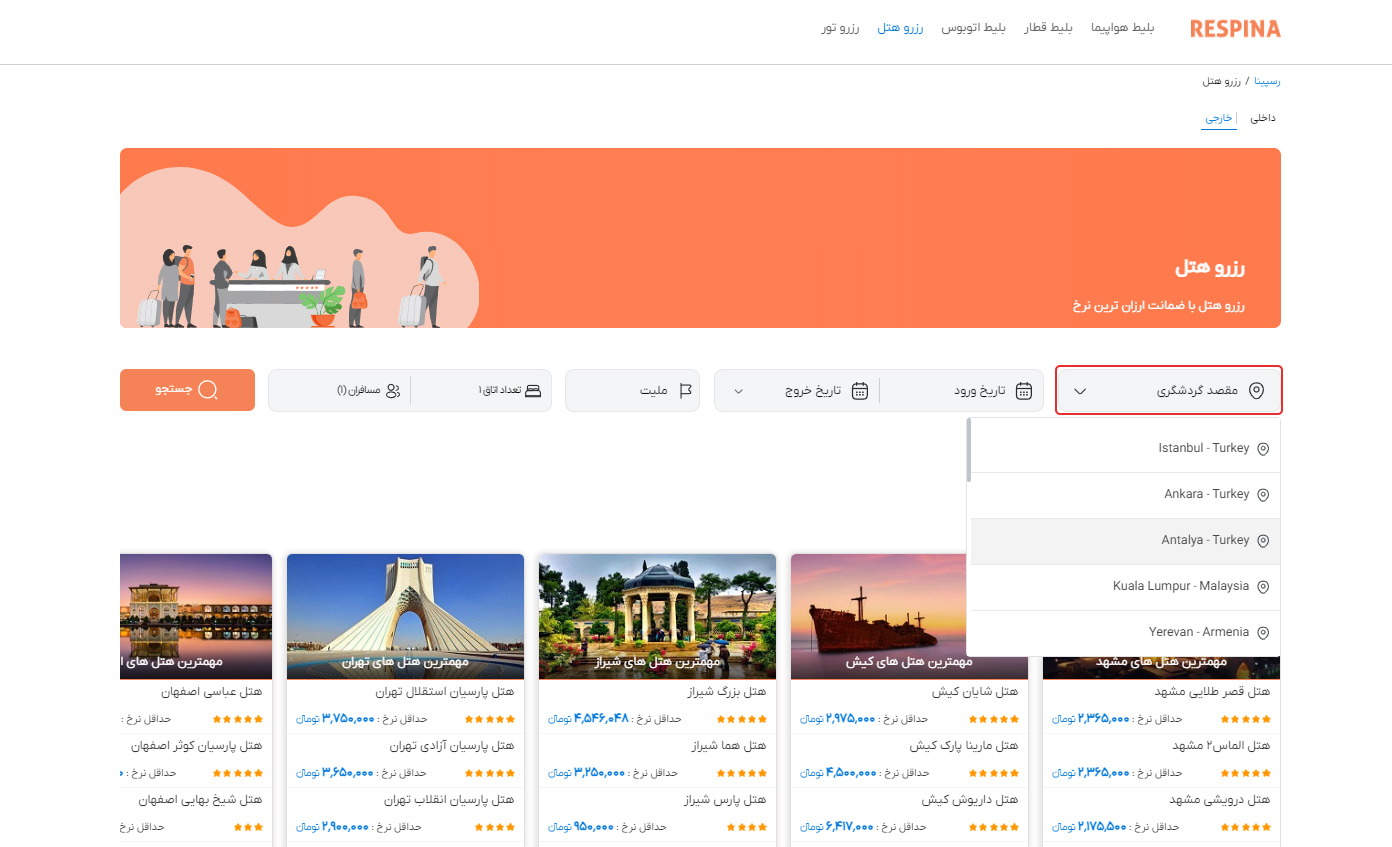Click the location pin icon in destination field
Viewport: 1392px width, 847px height.
tap(1257, 391)
